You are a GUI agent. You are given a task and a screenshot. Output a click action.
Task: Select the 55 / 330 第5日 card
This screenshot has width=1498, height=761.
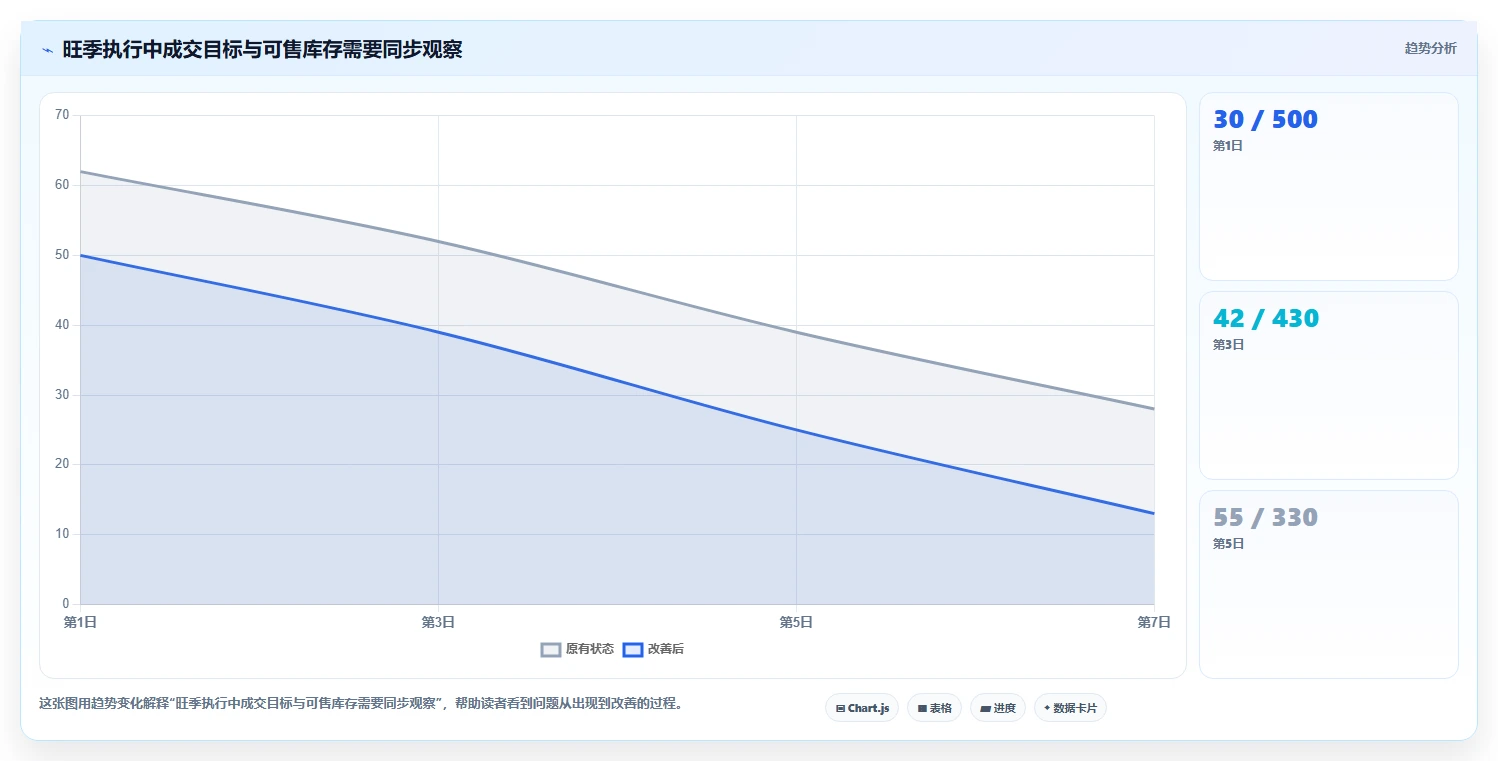1328,584
